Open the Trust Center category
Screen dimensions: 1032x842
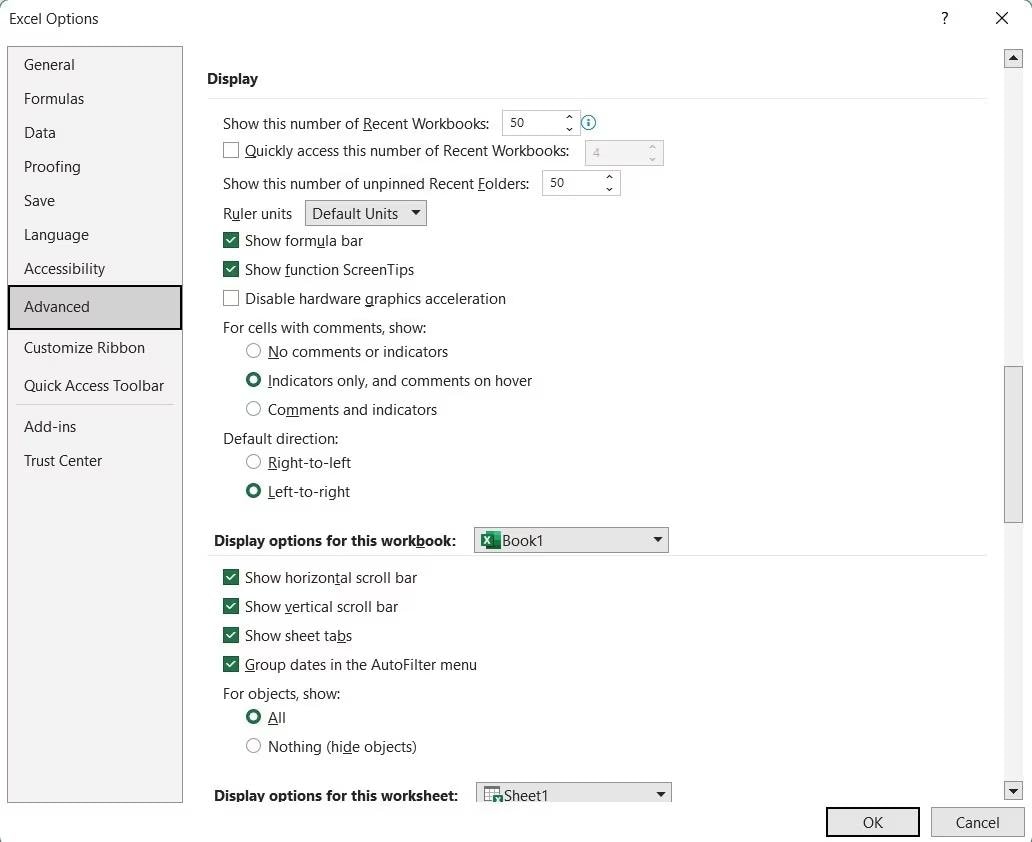(63, 461)
